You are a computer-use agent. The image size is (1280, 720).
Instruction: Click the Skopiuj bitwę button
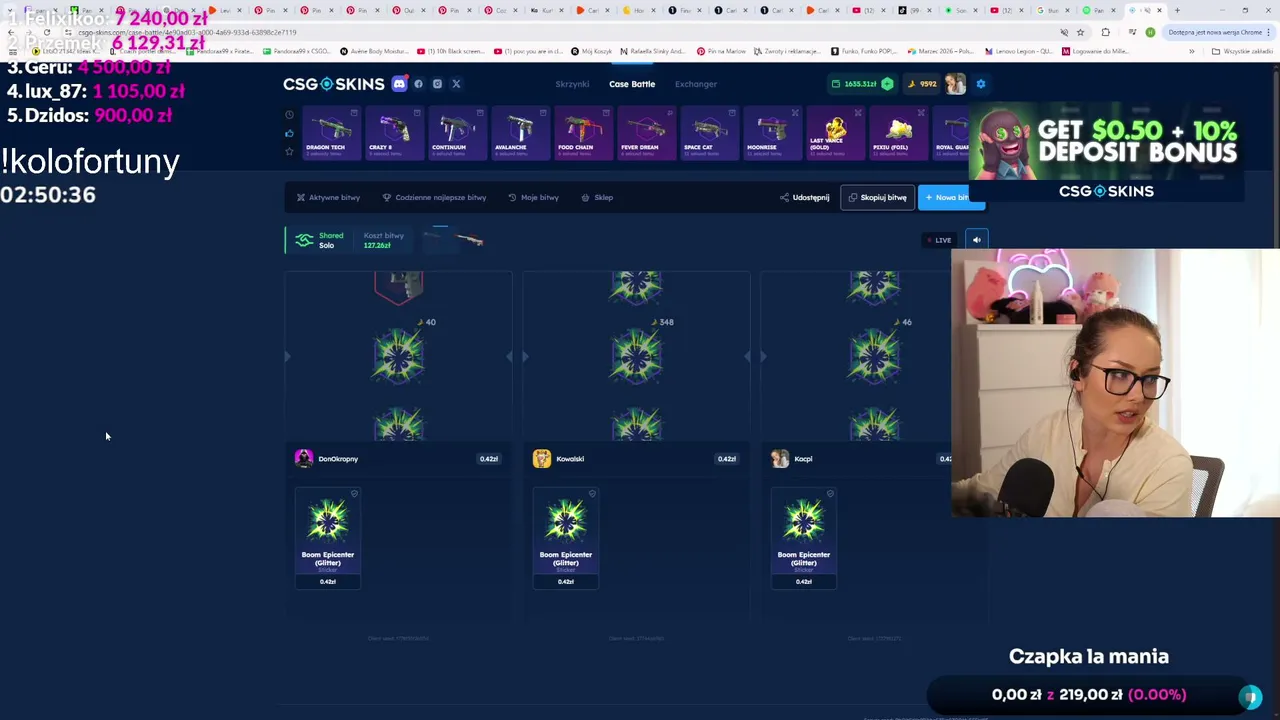point(877,198)
